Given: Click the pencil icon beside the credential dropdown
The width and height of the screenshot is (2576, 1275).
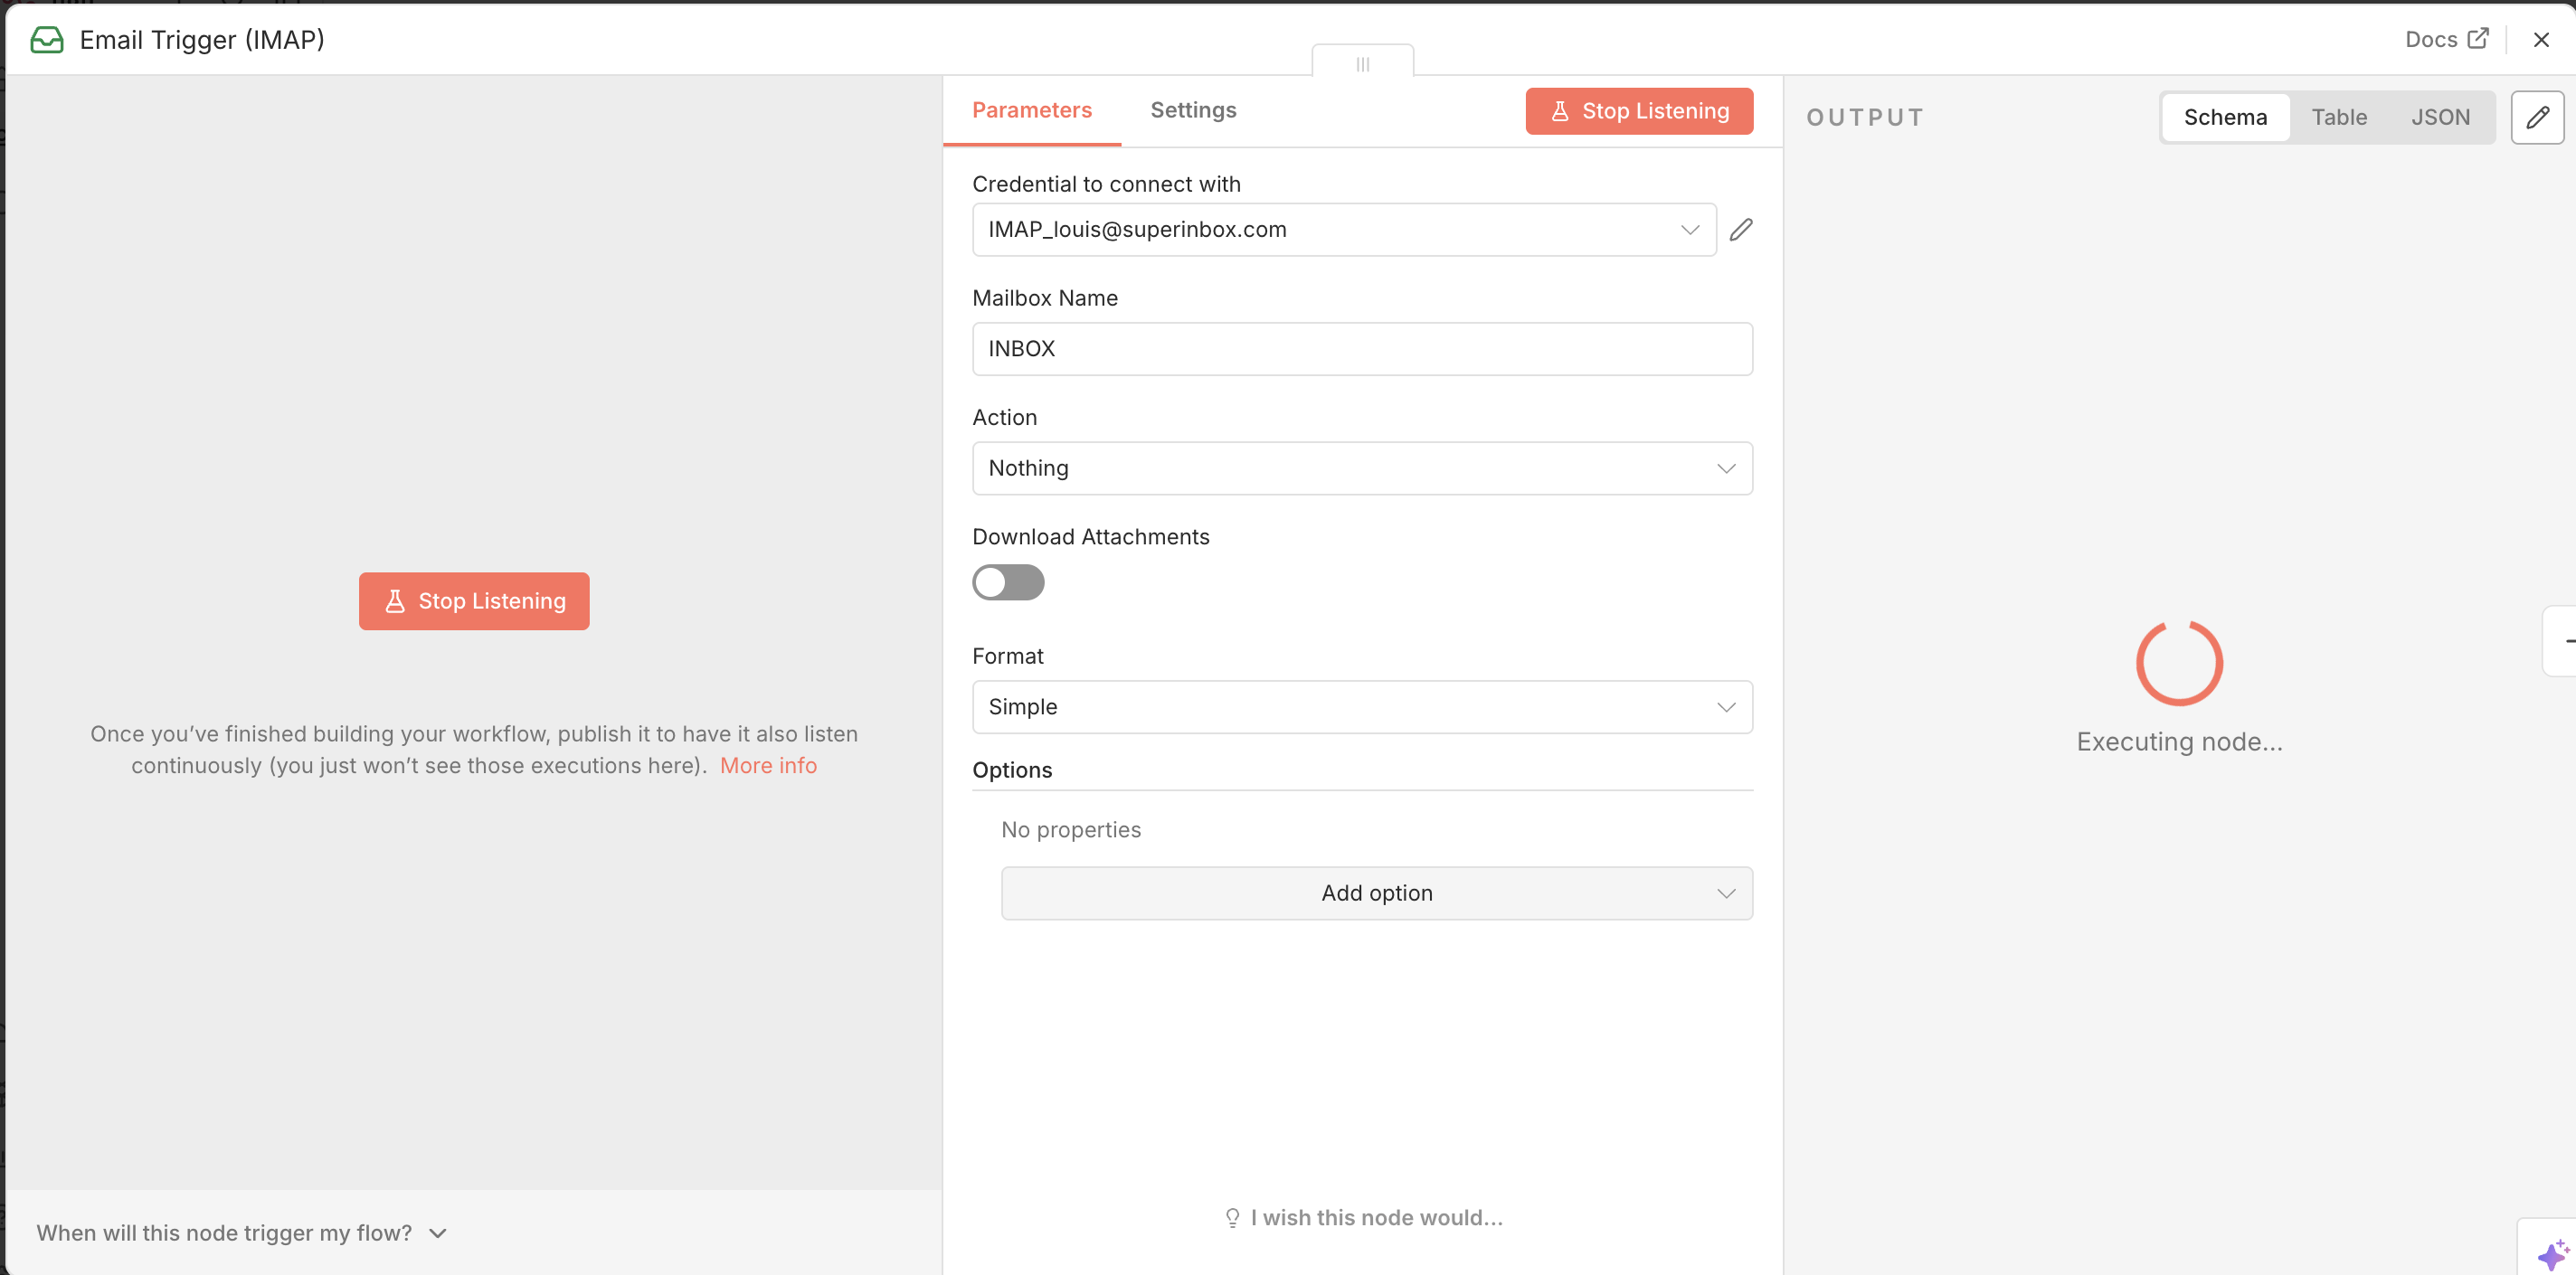Looking at the screenshot, I should pos(1741,230).
